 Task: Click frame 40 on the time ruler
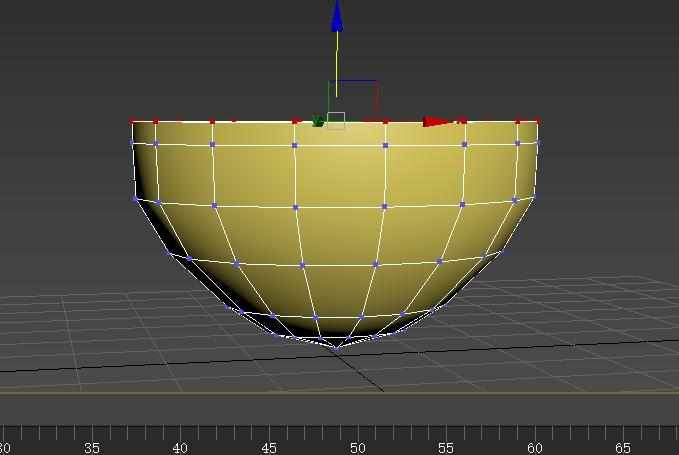pyautogui.click(x=180, y=447)
